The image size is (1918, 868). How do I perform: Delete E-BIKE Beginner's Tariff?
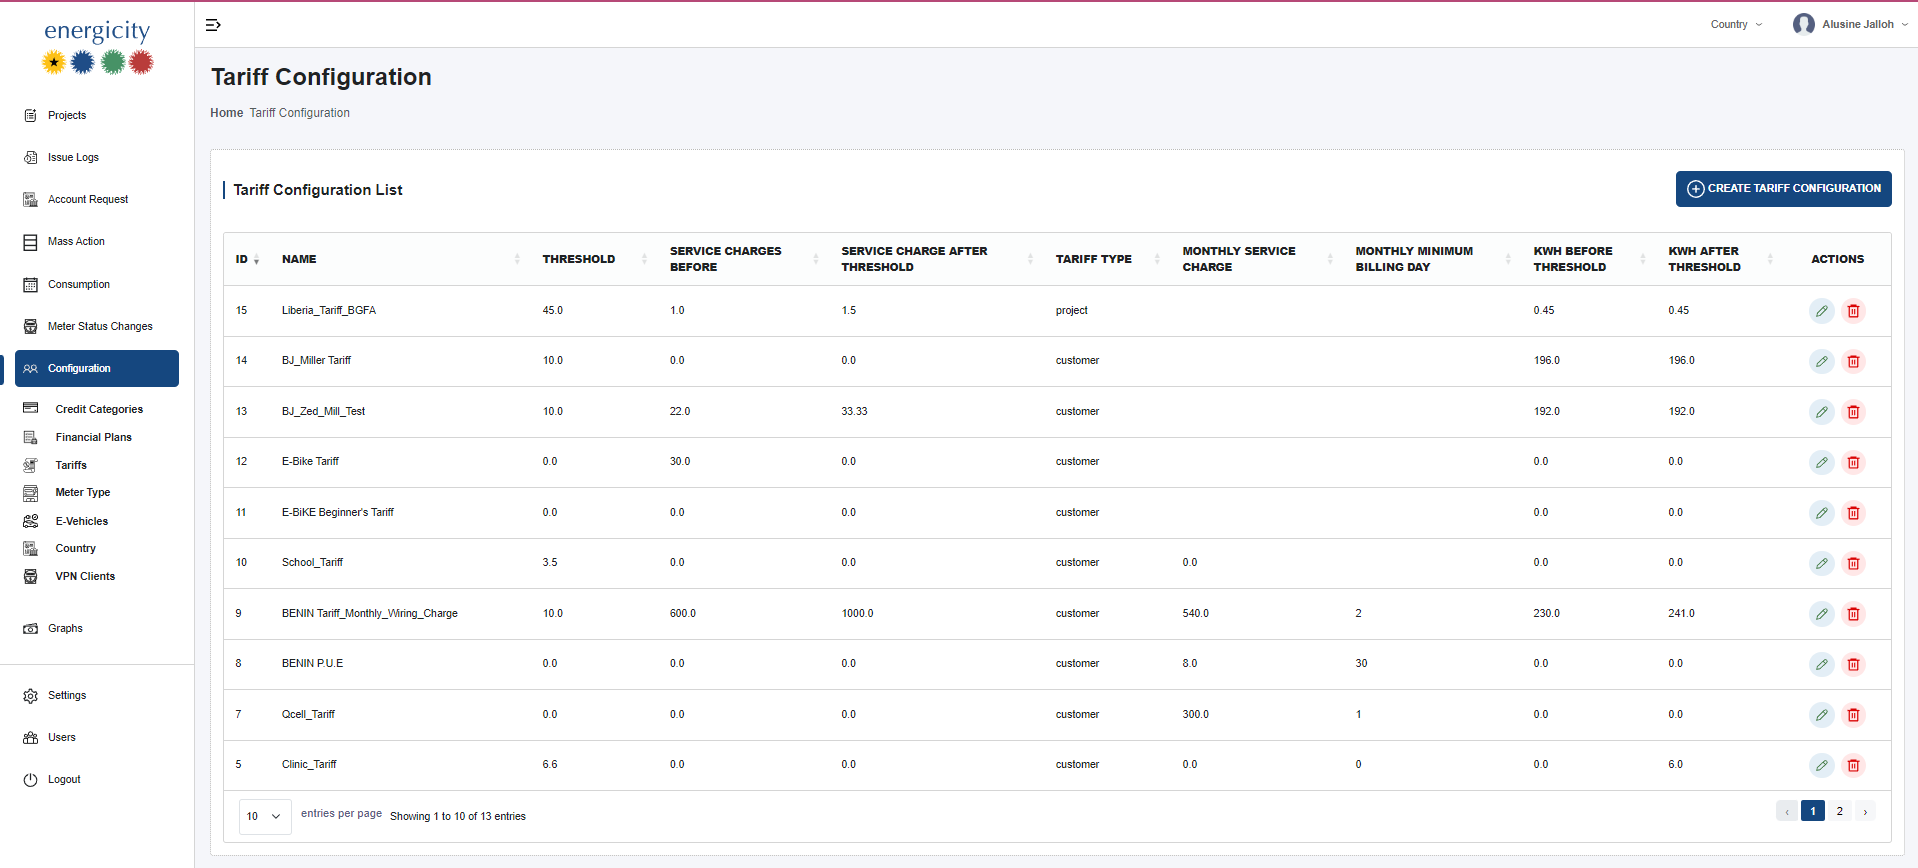tap(1853, 513)
